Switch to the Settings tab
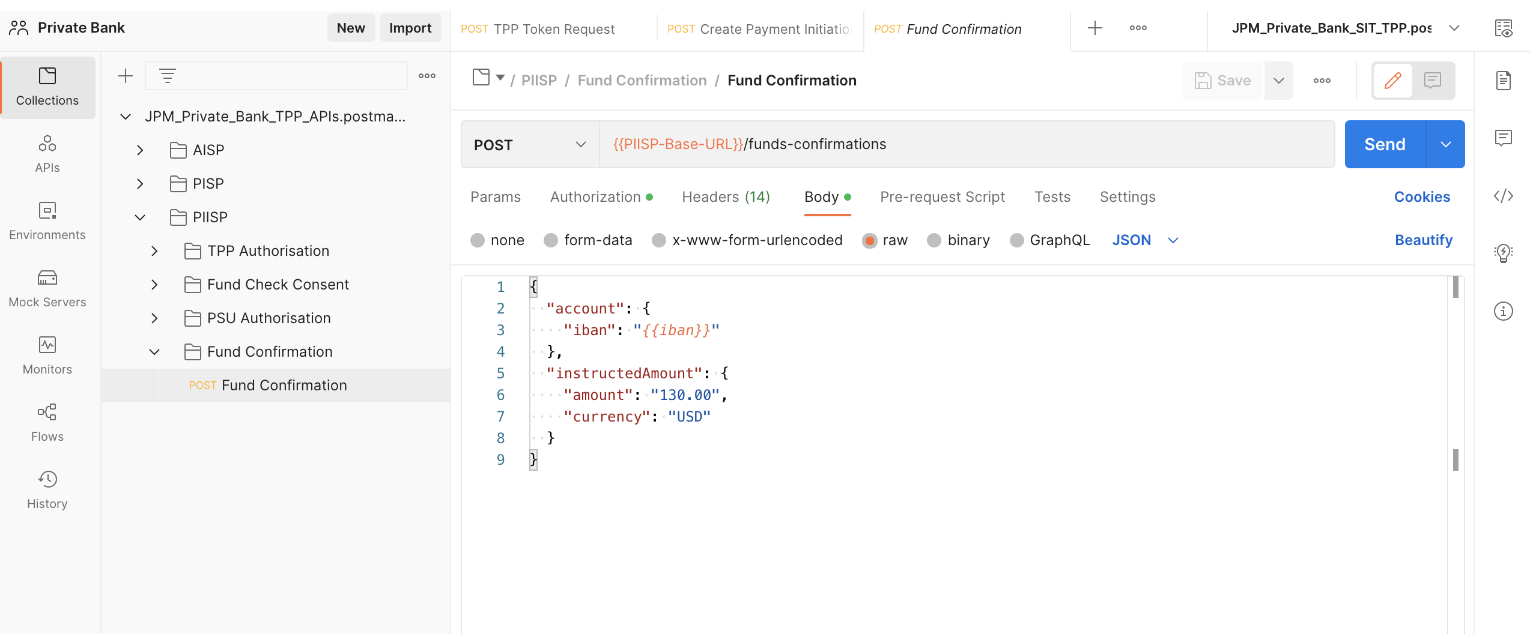1537x639 pixels. pos(1128,197)
